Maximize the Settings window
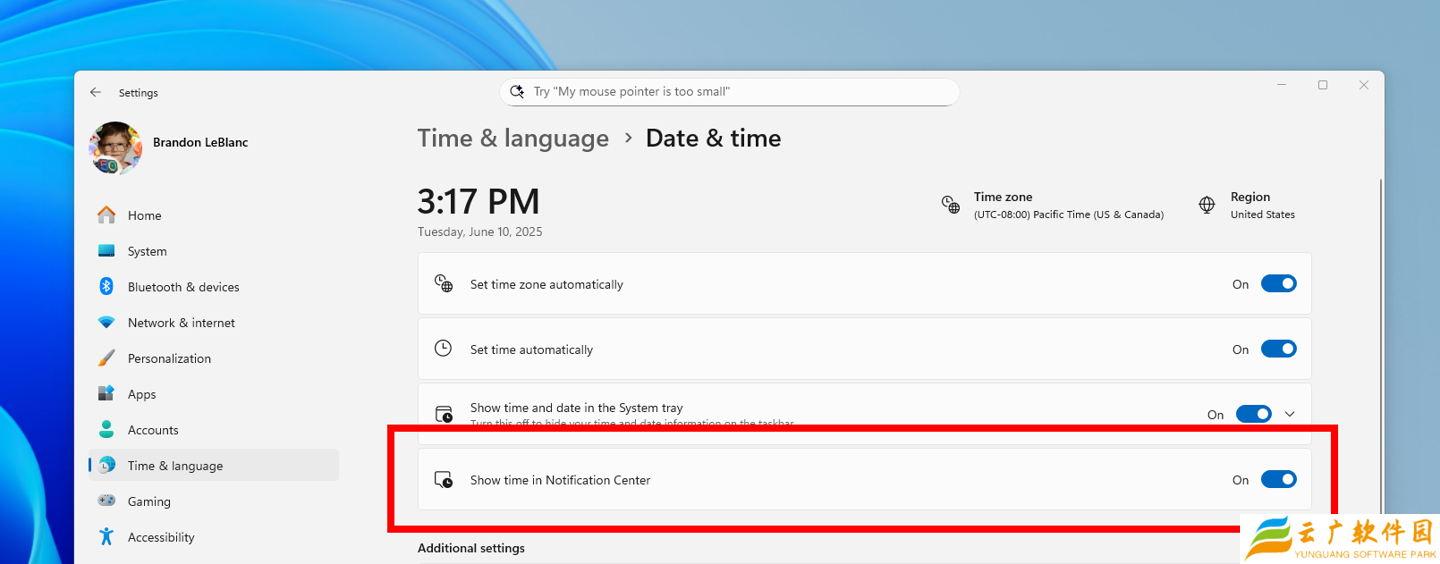The image size is (1440, 564). [1322, 86]
